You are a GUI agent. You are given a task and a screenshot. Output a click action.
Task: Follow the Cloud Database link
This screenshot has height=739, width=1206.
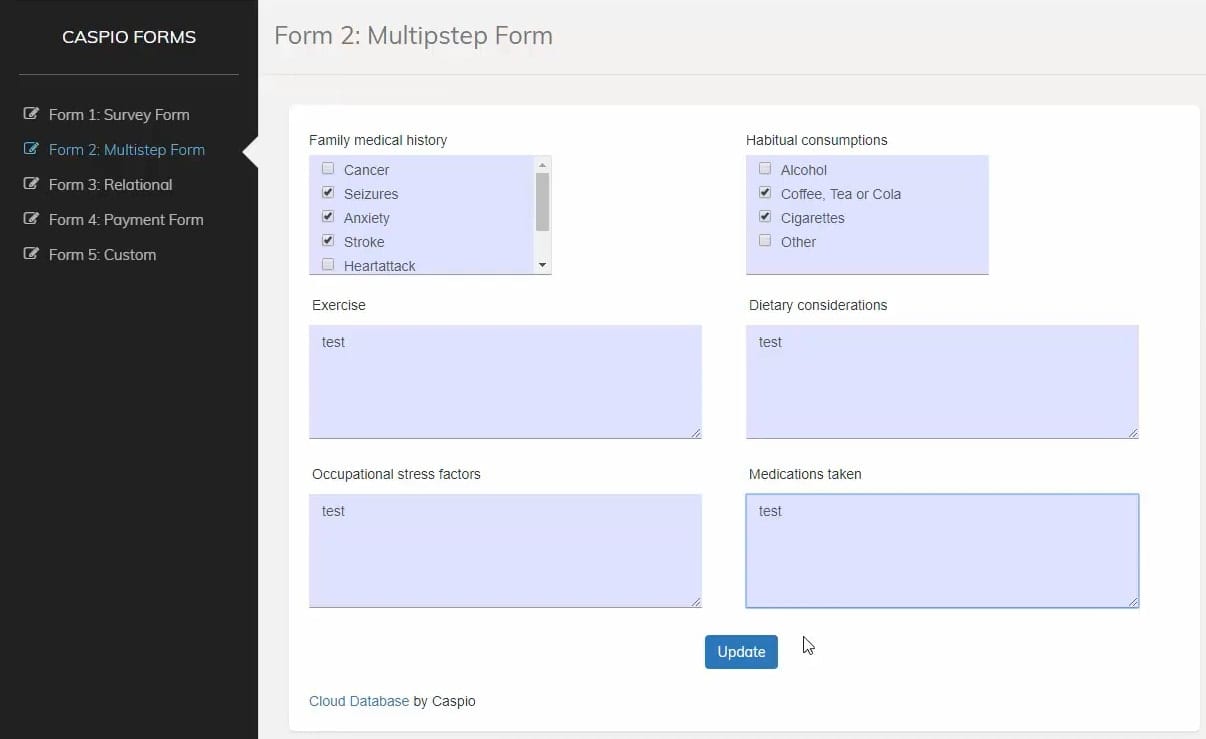pos(358,701)
